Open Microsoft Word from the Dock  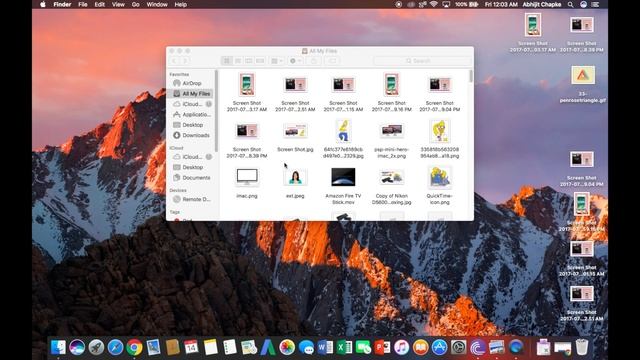(x=325, y=347)
